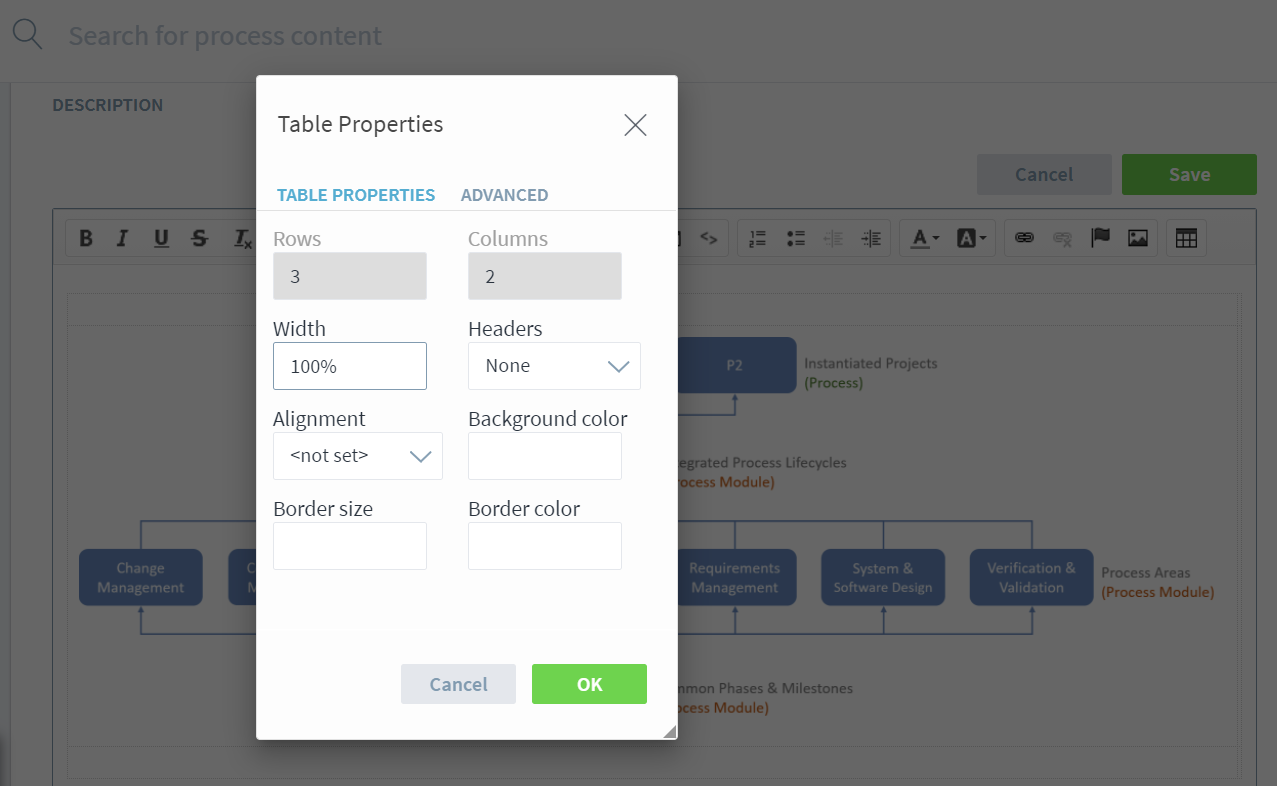
Task: Close the Table Properties dialog
Action: pyautogui.click(x=635, y=125)
